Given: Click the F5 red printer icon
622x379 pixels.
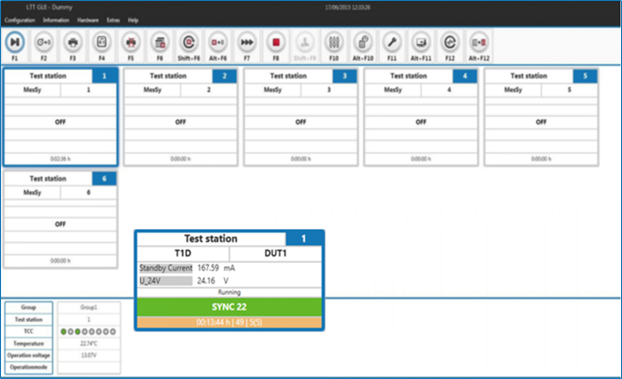Looking at the screenshot, I should [131, 42].
